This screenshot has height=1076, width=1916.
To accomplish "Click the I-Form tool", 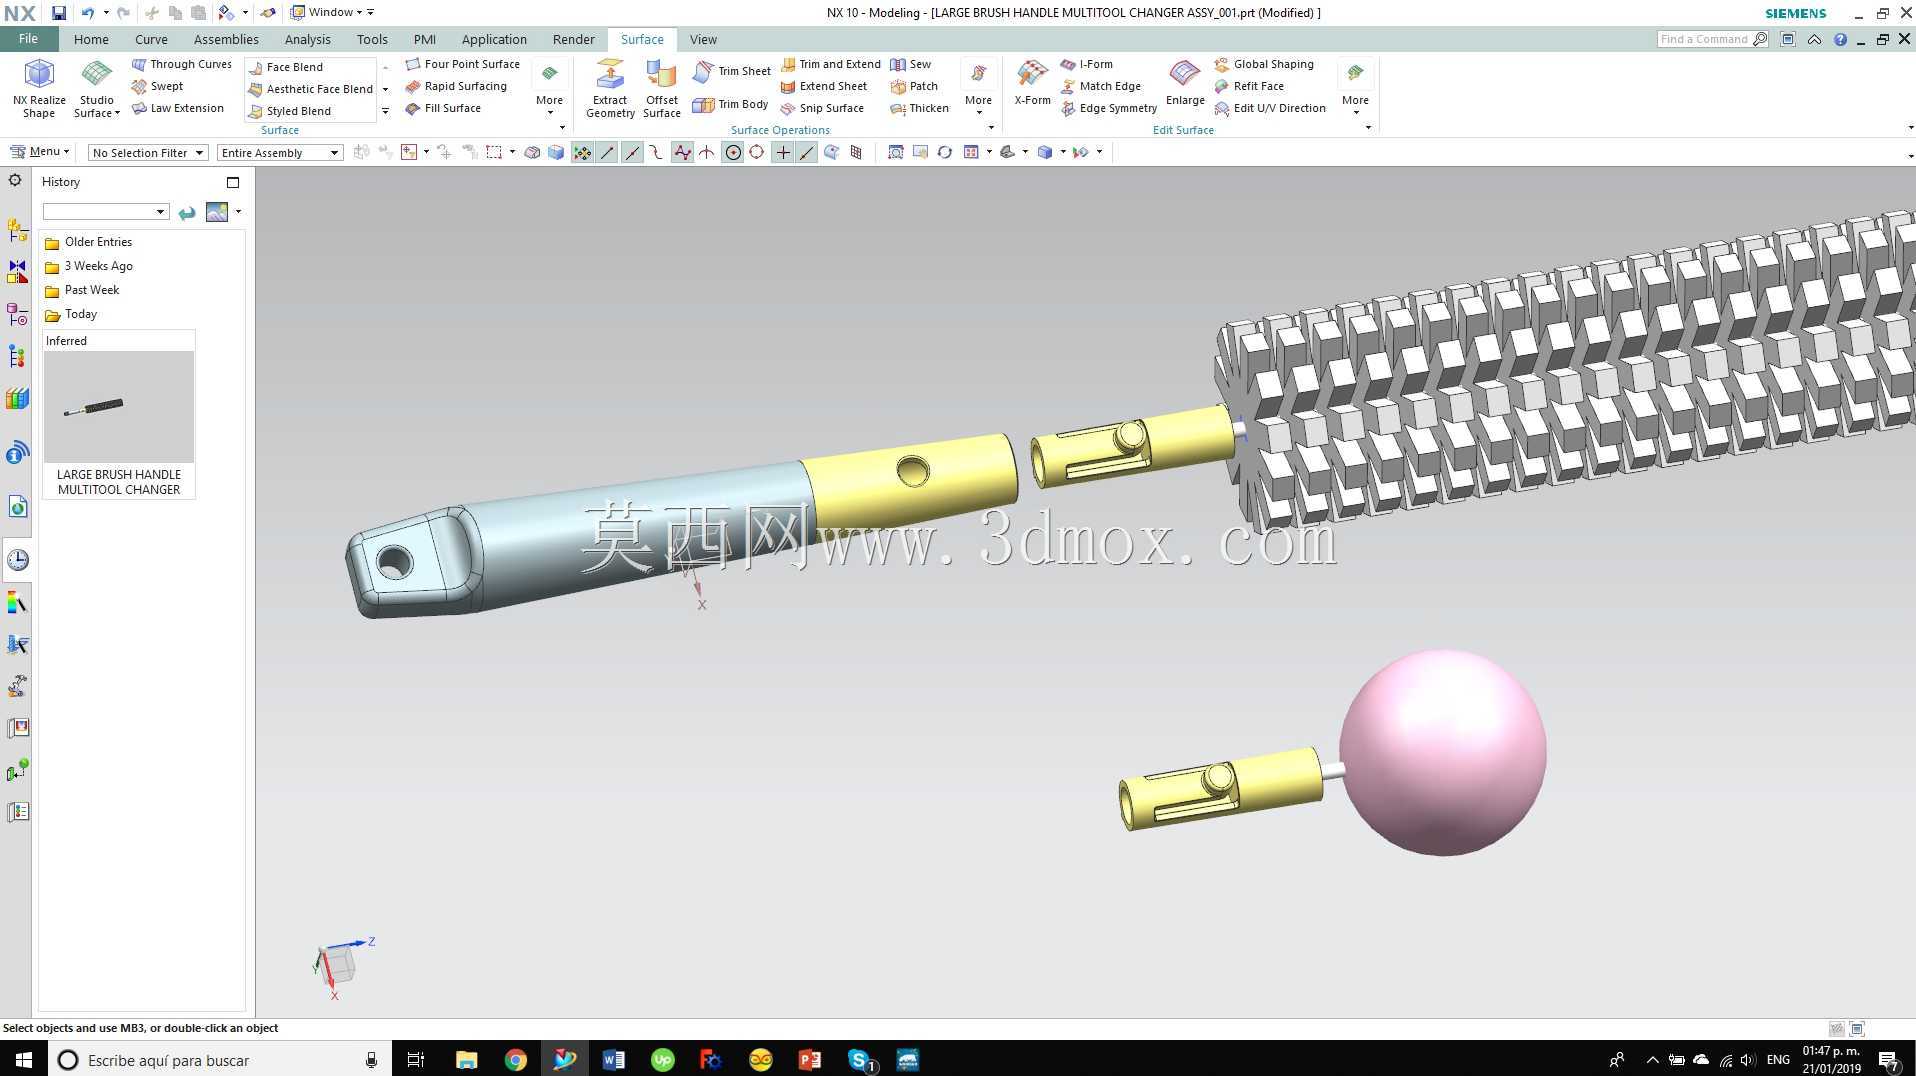I will click(1087, 64).
